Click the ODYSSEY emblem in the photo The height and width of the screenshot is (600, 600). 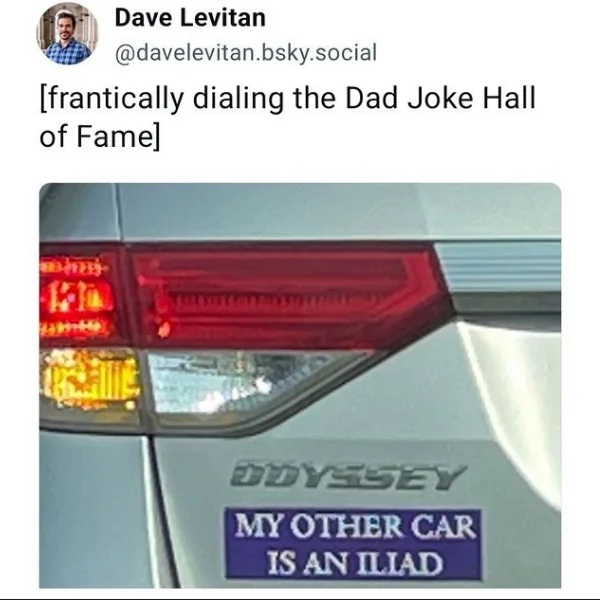(x=348, y=478)
